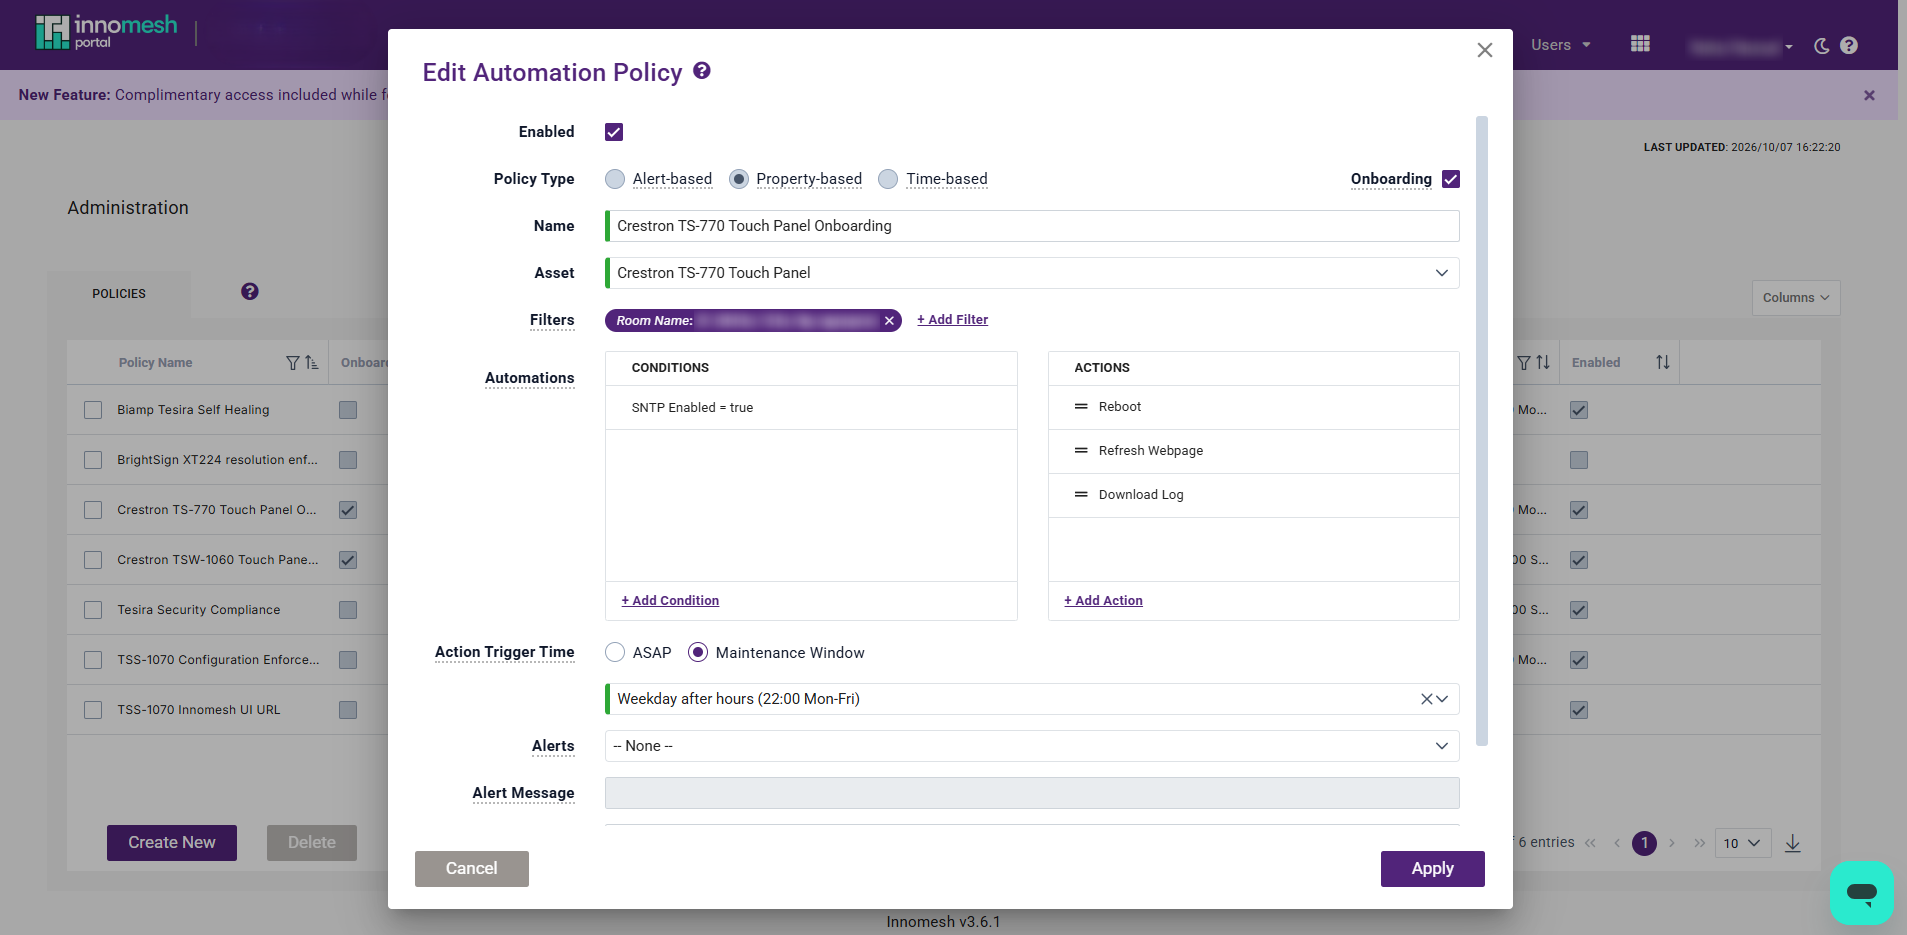Filter the Policy Name column

[x=293, y=363]
